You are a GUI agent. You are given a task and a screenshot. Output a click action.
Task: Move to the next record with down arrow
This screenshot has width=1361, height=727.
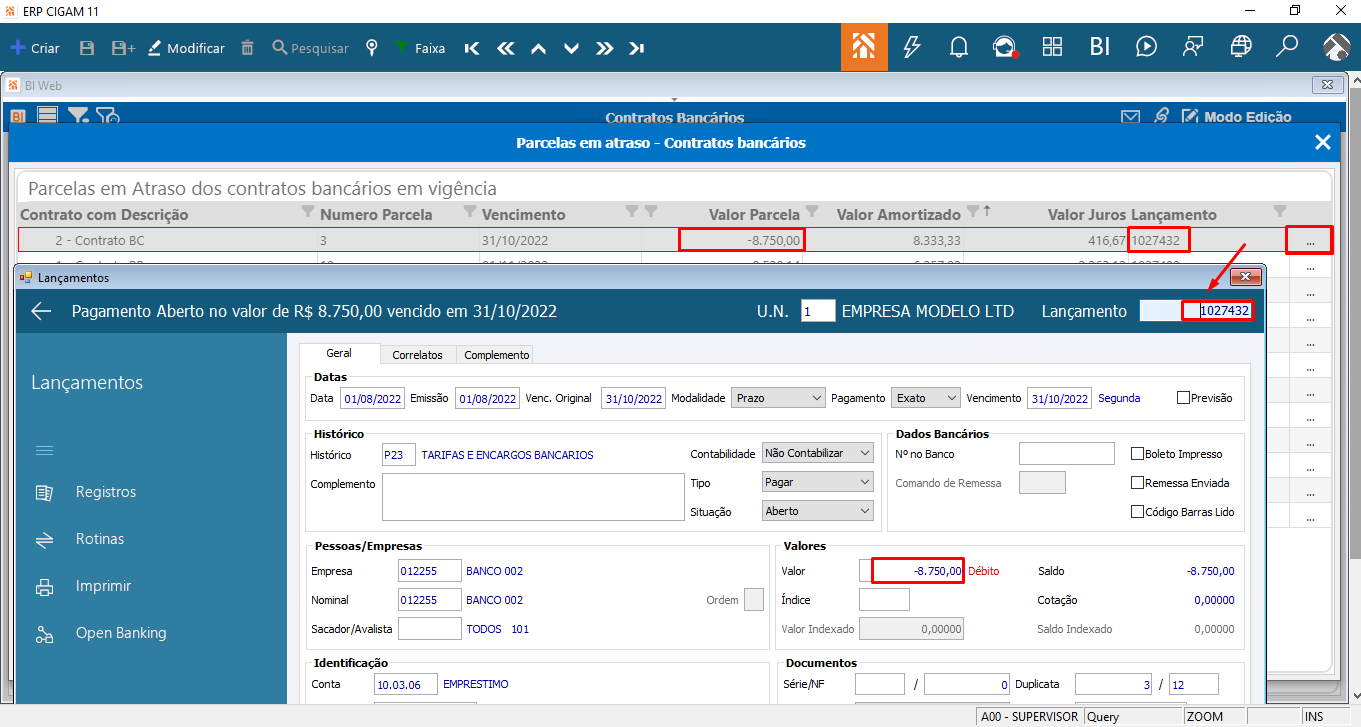click(571, 48)
